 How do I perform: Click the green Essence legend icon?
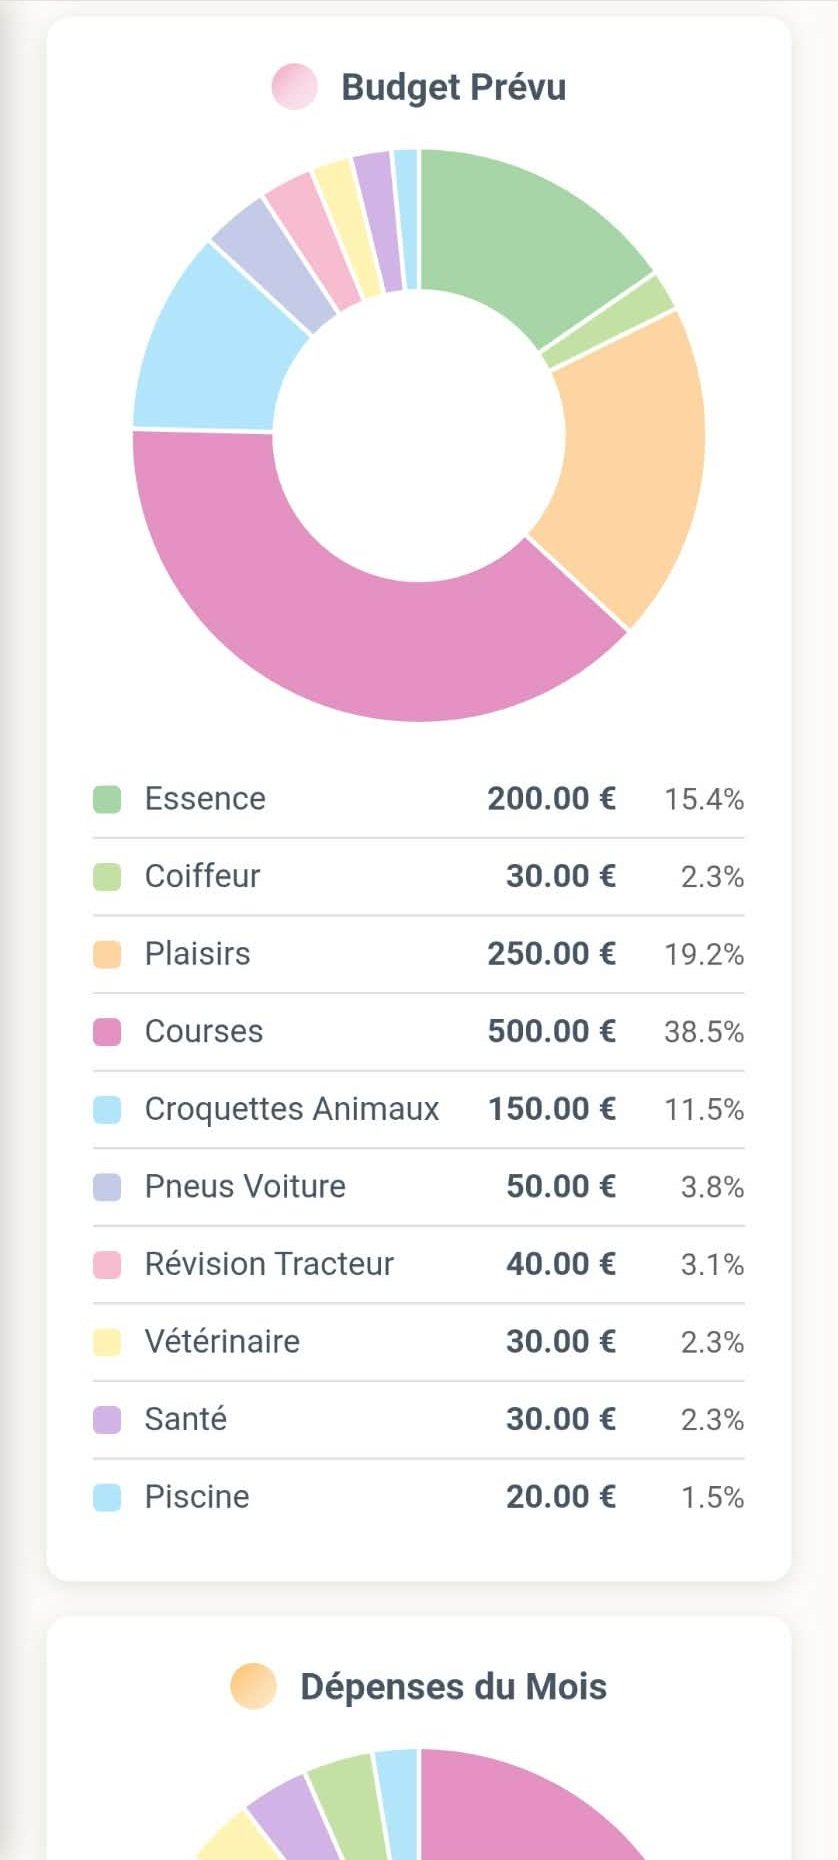tap(107, 798)
